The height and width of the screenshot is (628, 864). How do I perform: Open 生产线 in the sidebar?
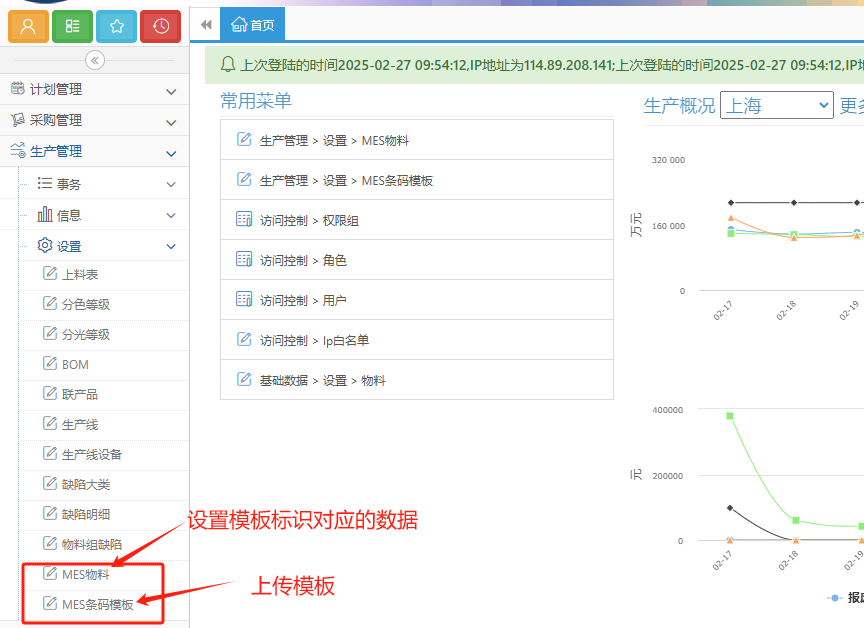(79, 425)
